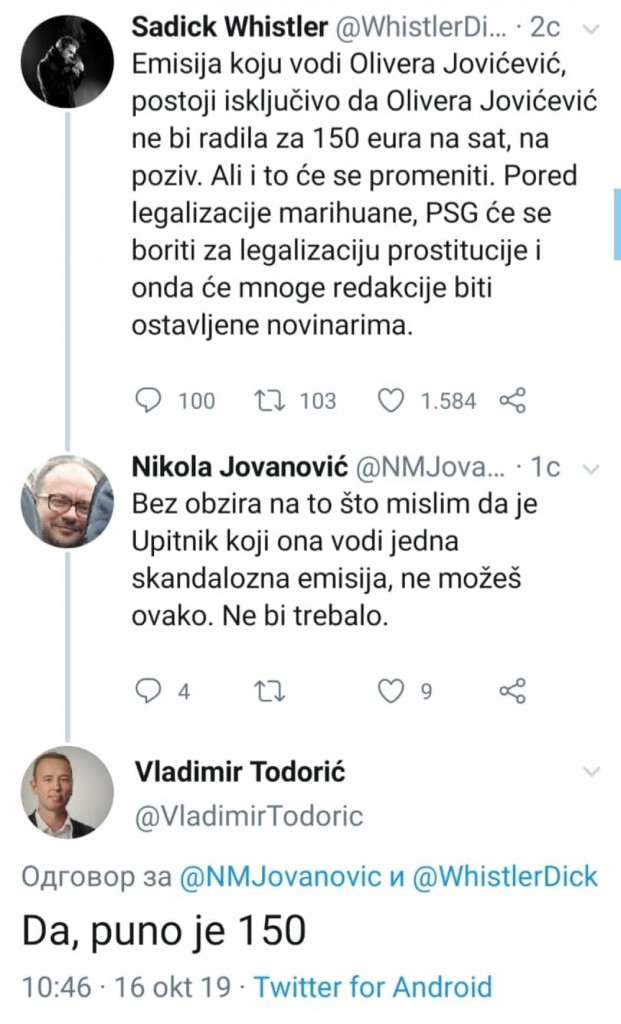Like Sadick Whistler's tweet
The image size is (621, 1024).
390,401
